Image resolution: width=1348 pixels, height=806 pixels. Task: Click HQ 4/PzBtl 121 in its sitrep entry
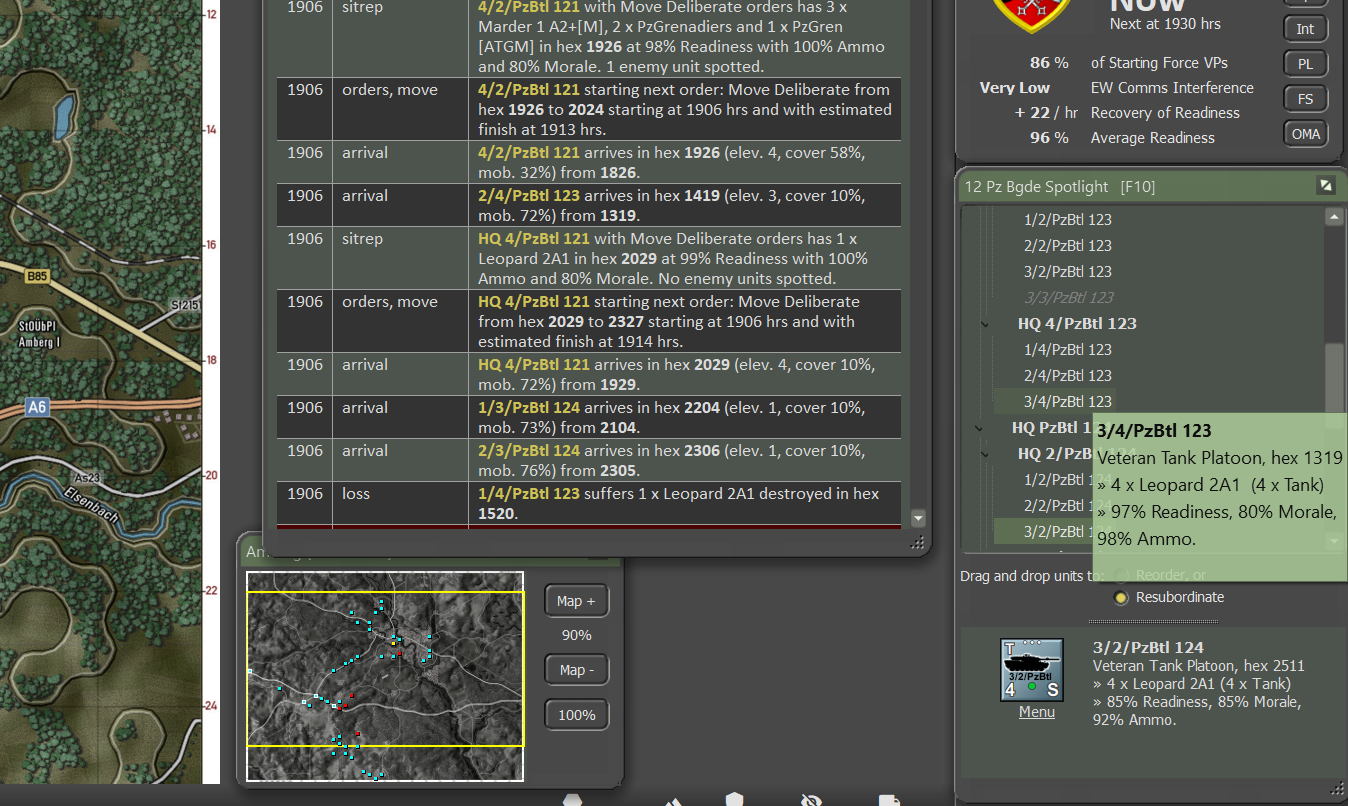pos(534,239)
